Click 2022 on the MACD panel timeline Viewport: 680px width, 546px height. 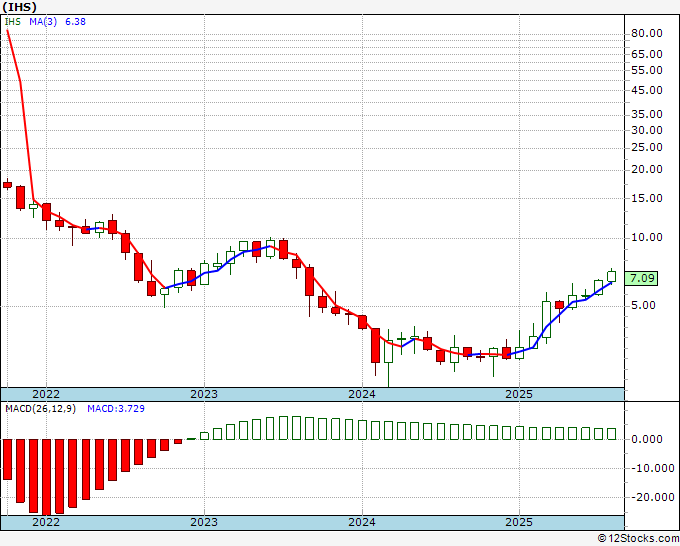pyautogui.click(x=46, y=522)
